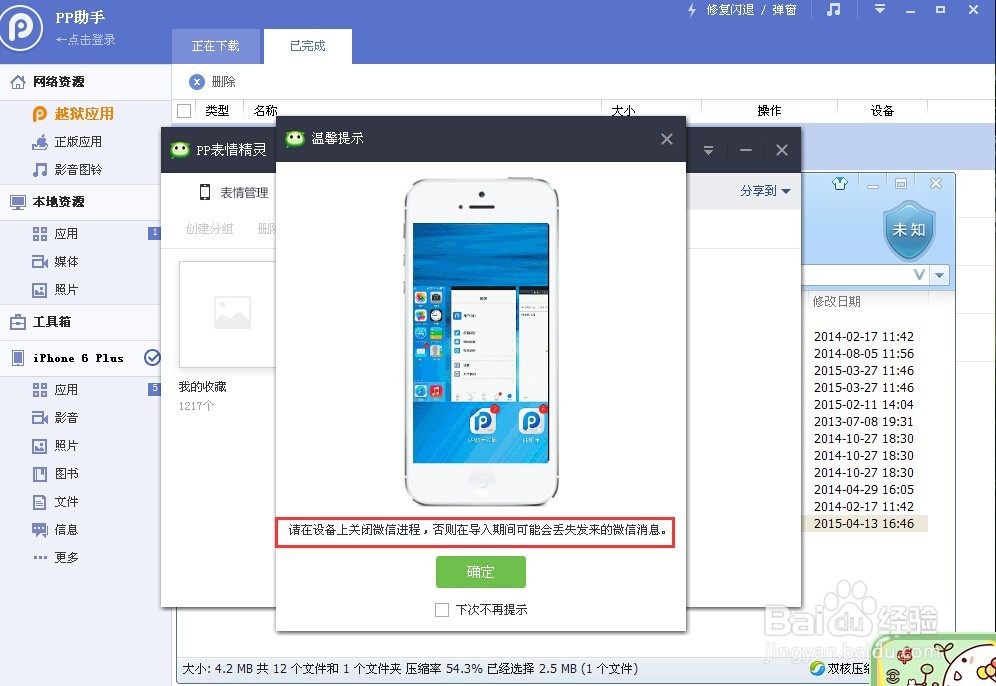Select the row dated 2015-02-11 14:04
This screenshot has height=686, width=996.
[x=864, y=405]
